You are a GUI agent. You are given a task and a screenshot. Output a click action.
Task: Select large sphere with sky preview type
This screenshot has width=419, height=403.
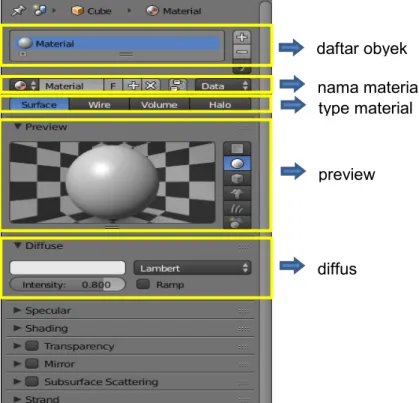point(237,222)
